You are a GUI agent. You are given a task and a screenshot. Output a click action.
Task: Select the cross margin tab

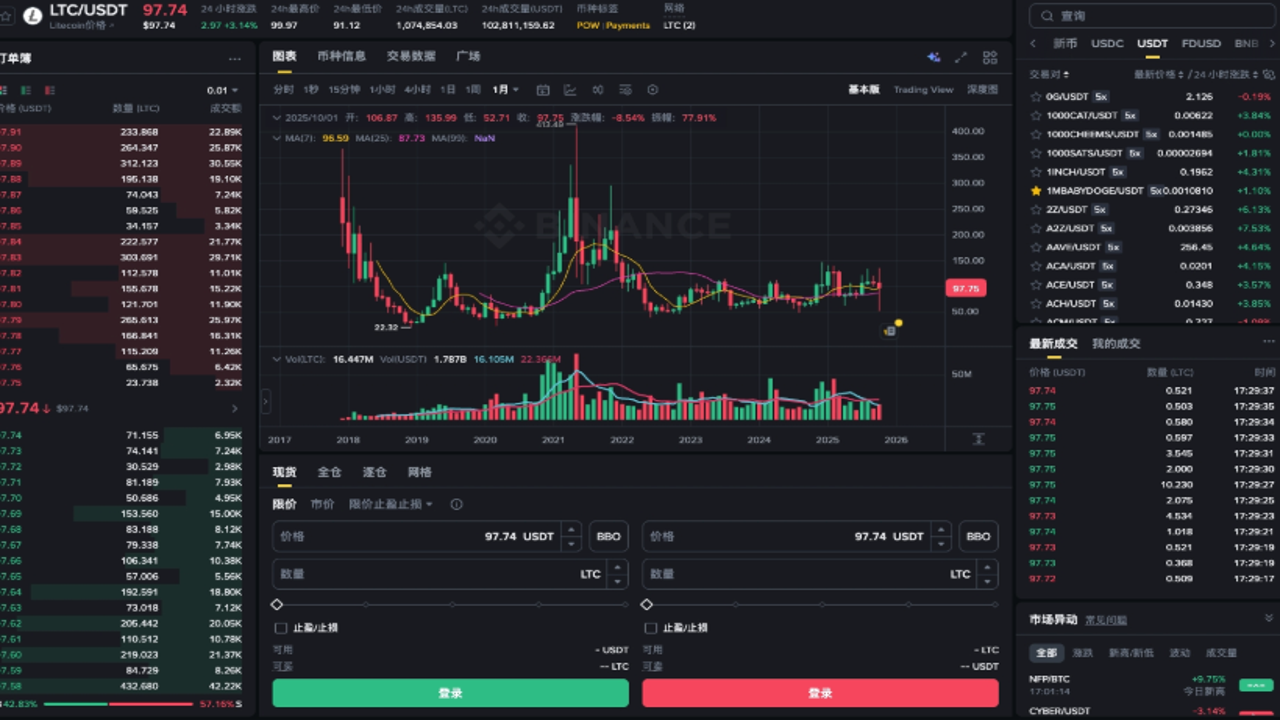330,472
